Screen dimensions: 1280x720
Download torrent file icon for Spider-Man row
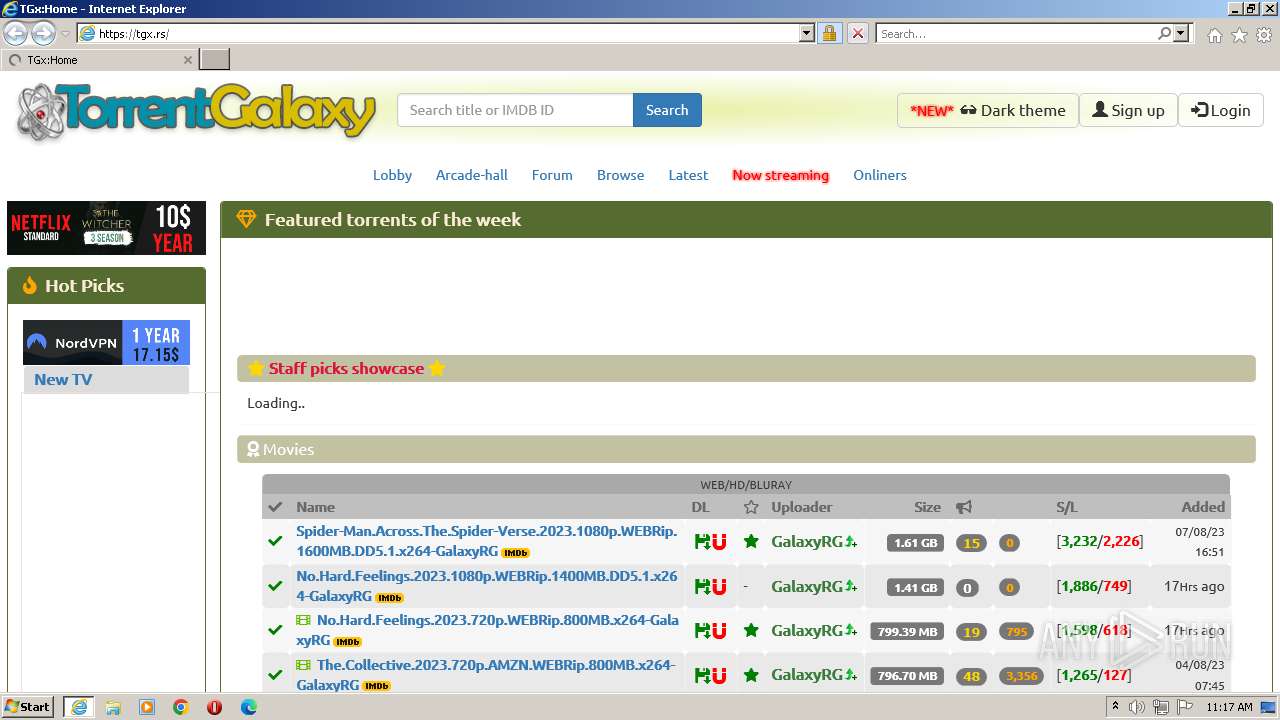pyautogui.click(x=702, y=542)
